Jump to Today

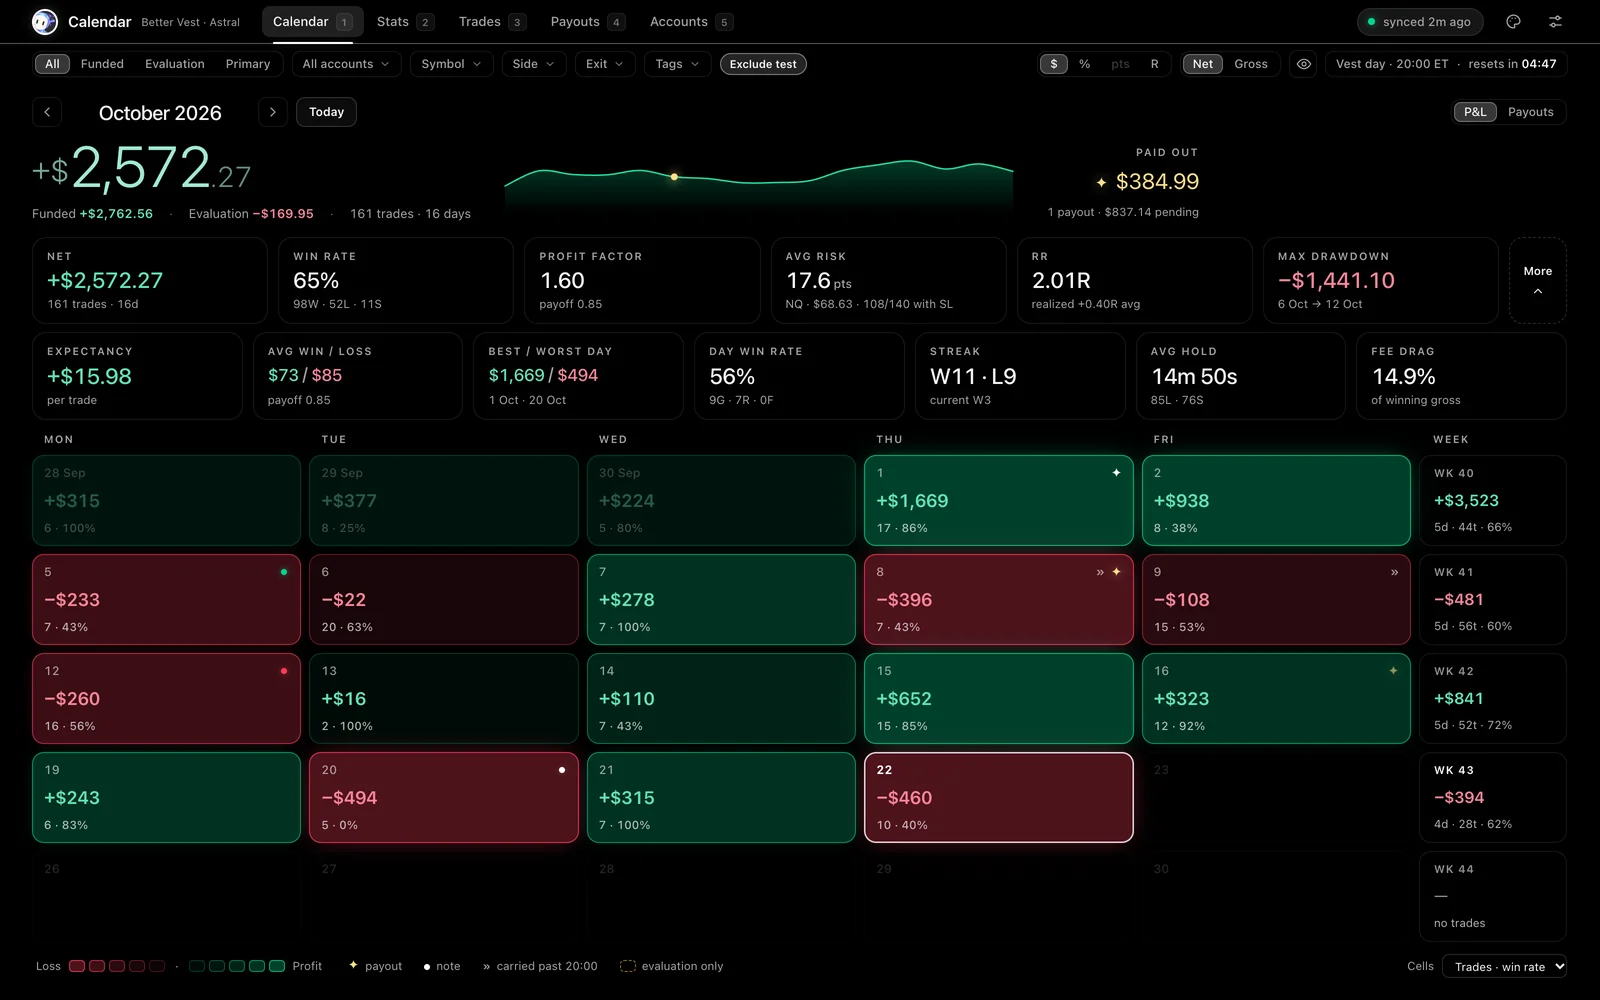coord(326,112)
